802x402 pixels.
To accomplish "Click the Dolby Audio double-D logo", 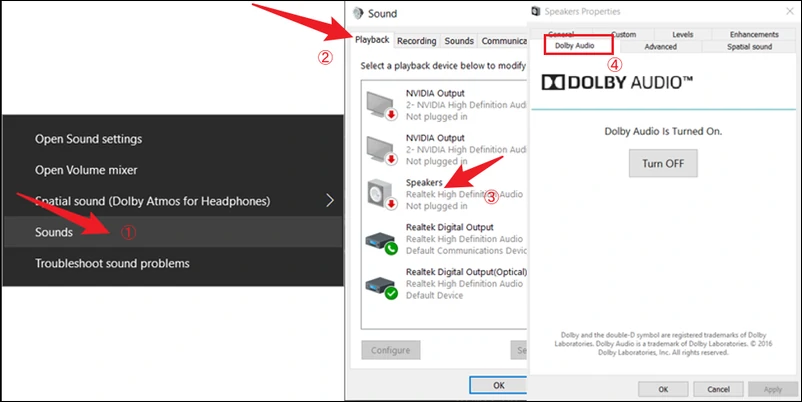I will tap(553, 82).
